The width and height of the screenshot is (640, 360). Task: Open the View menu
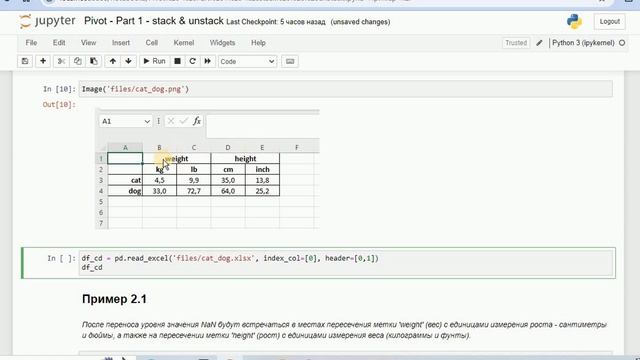88,43
